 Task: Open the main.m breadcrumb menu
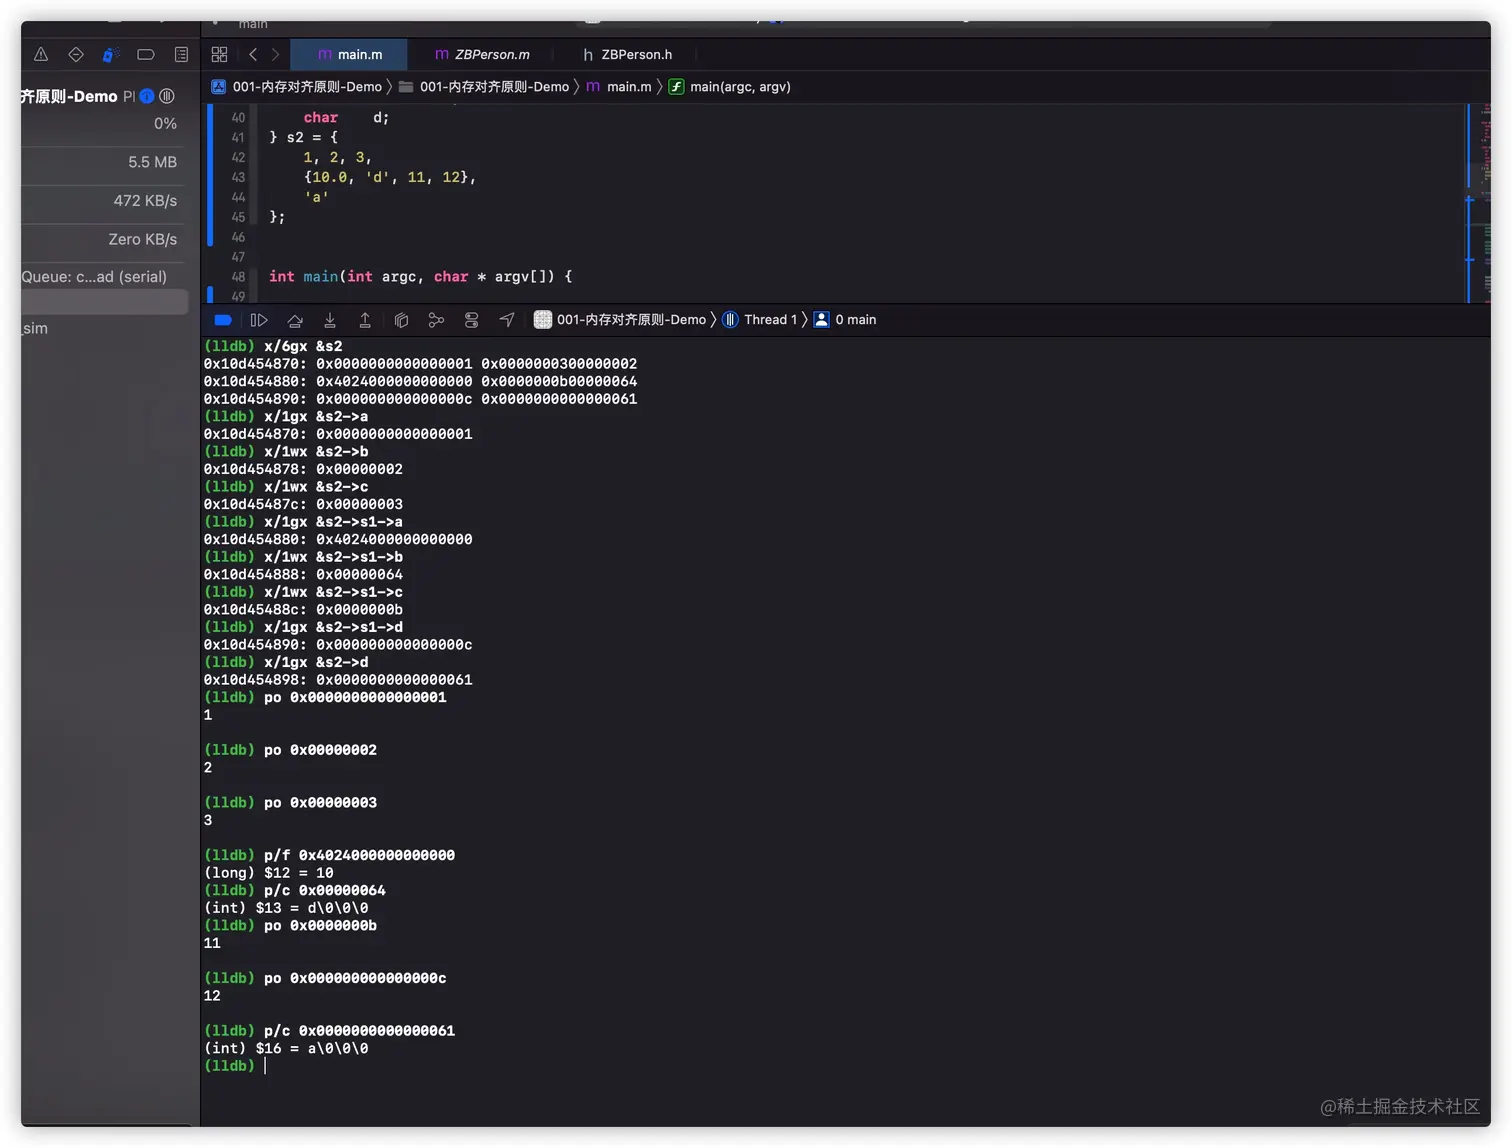pos(619,87)
